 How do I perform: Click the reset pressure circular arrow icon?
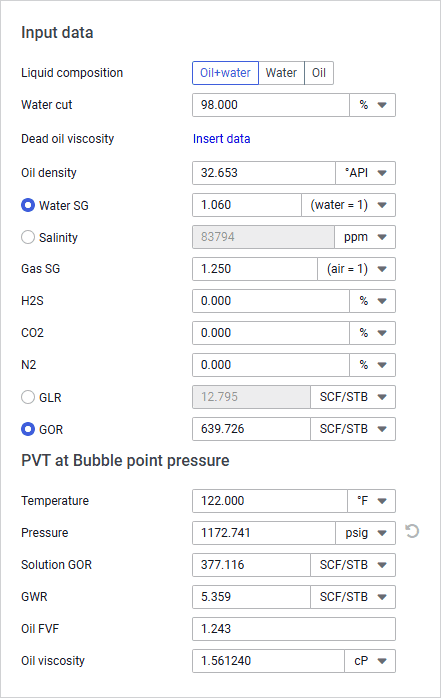coord(412,532)
